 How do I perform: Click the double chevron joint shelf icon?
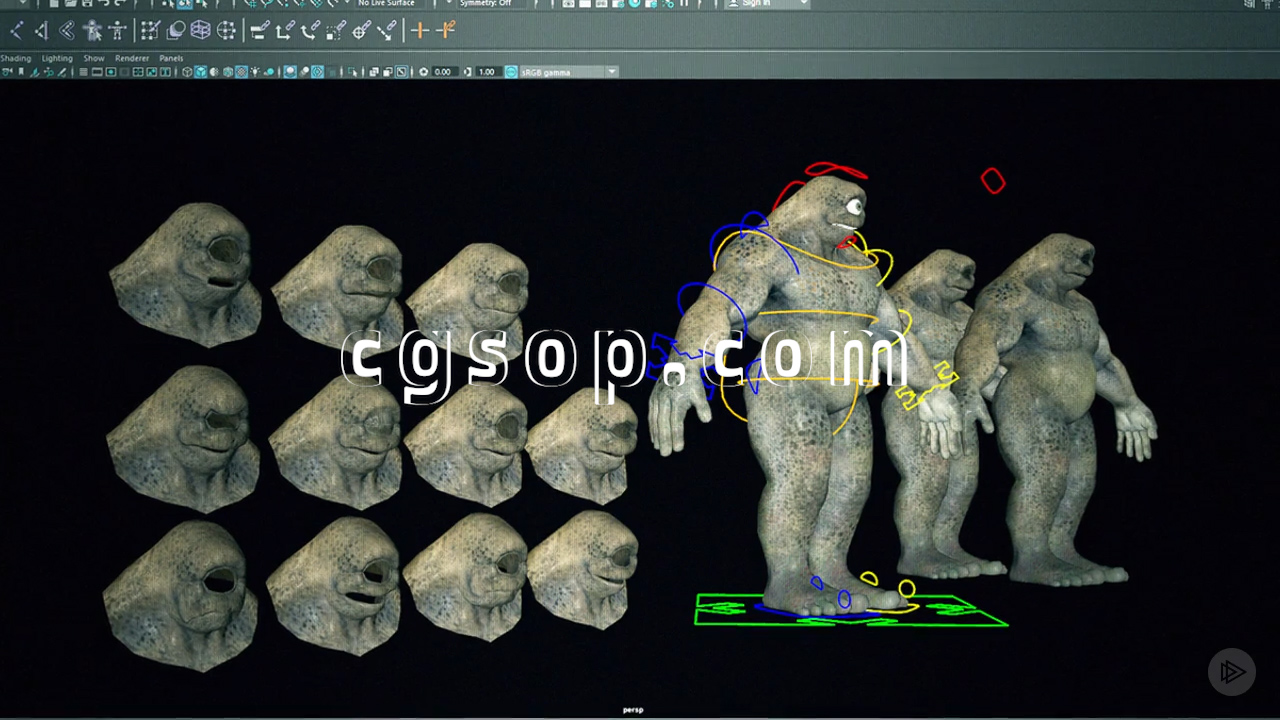pos(67,30)
